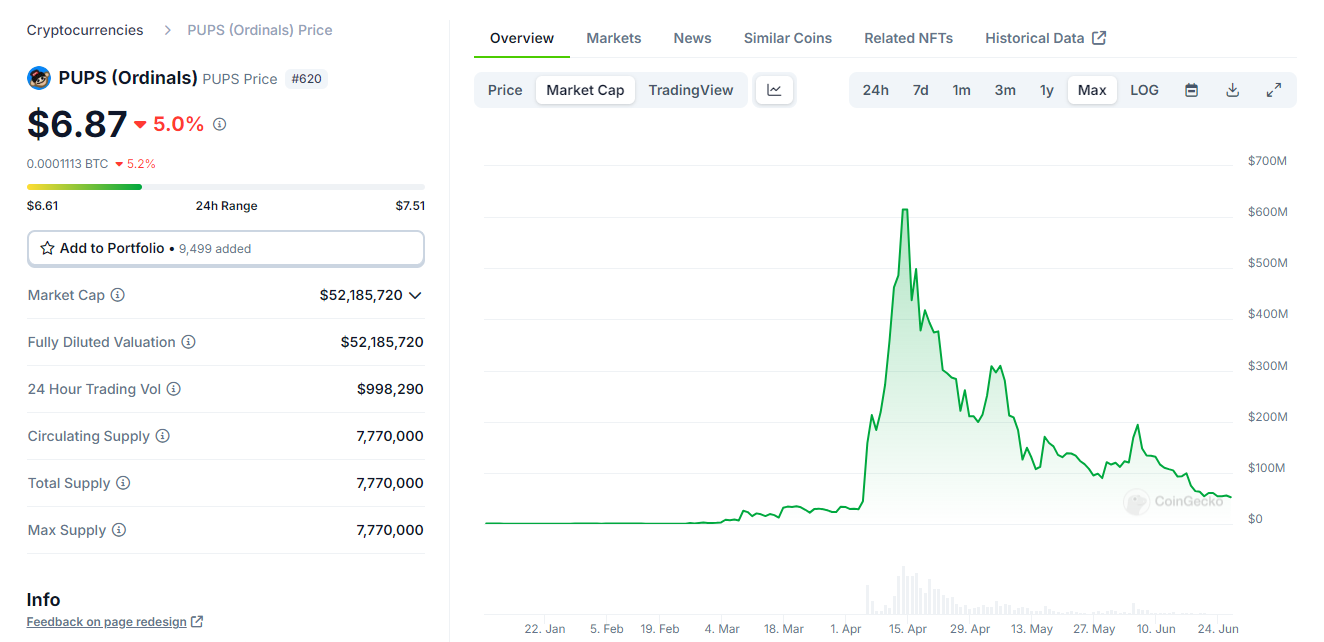The width and height of the screenshot is (1324, 642).
Task: Click the $6.61 24h low value
Action: (x=42, y=206)
